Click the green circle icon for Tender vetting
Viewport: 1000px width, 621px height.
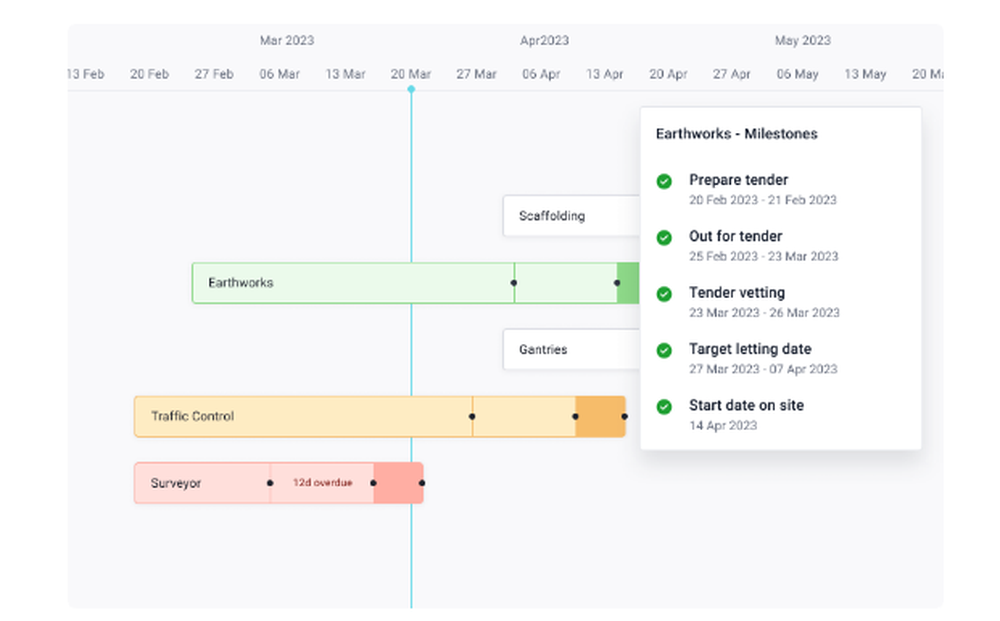tap(663, 294)
